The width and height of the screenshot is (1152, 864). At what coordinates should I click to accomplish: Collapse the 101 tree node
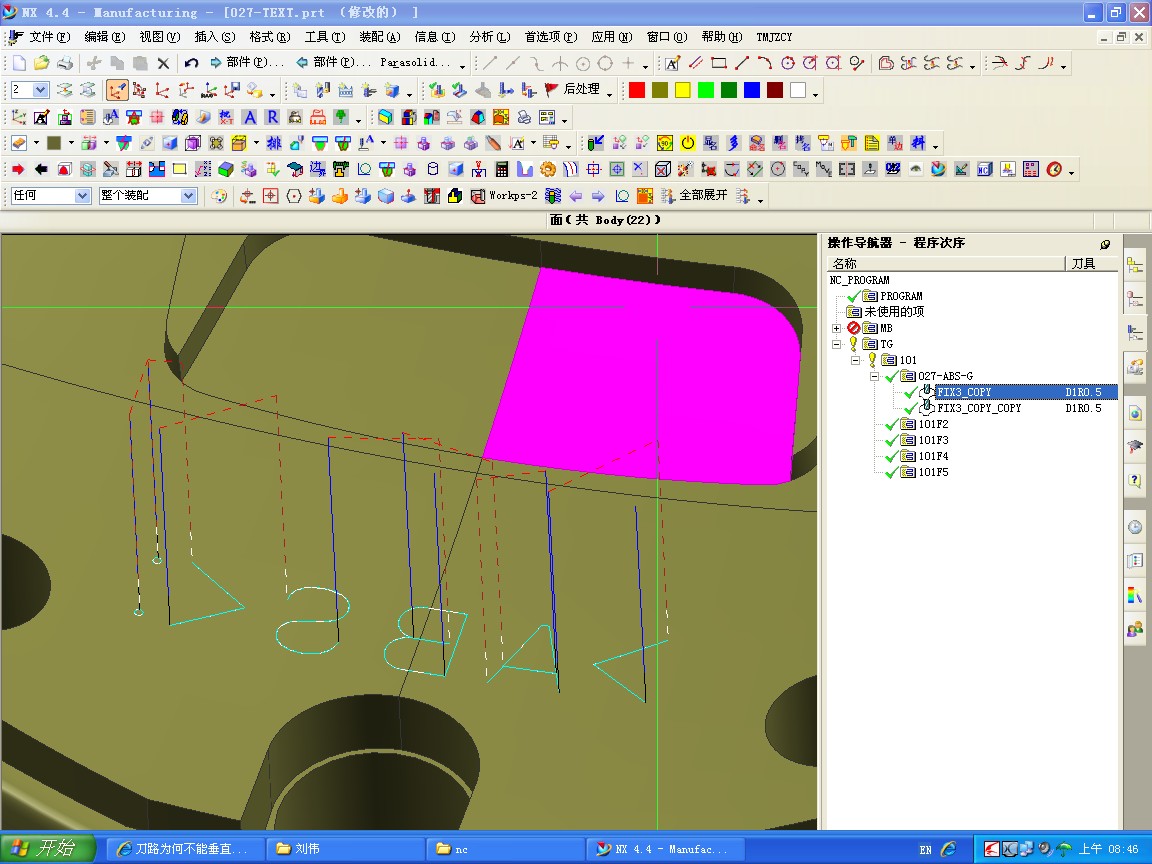856,360
